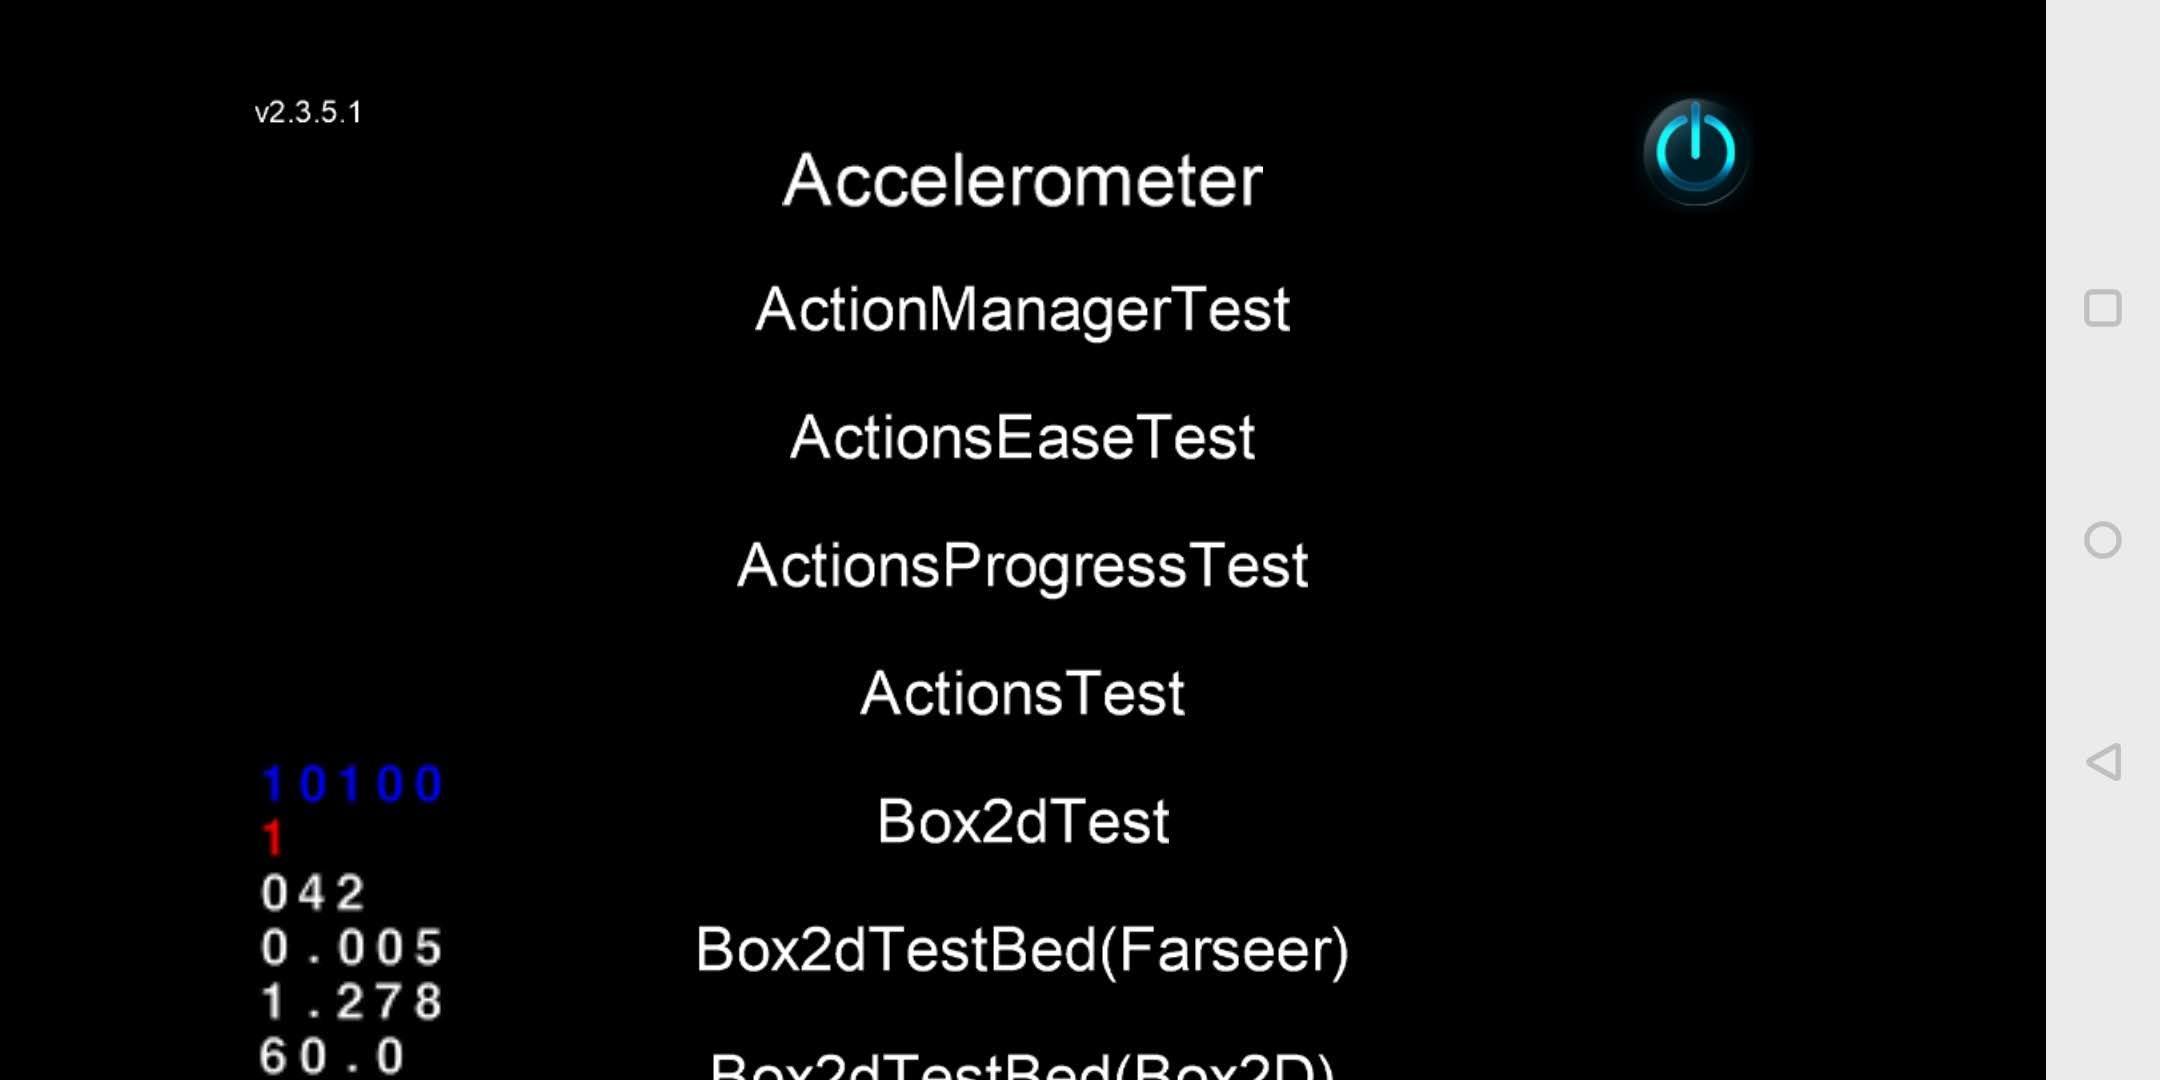Open the partially visible Box2dTestBed(Box2D) item

click(1022, 1064)
